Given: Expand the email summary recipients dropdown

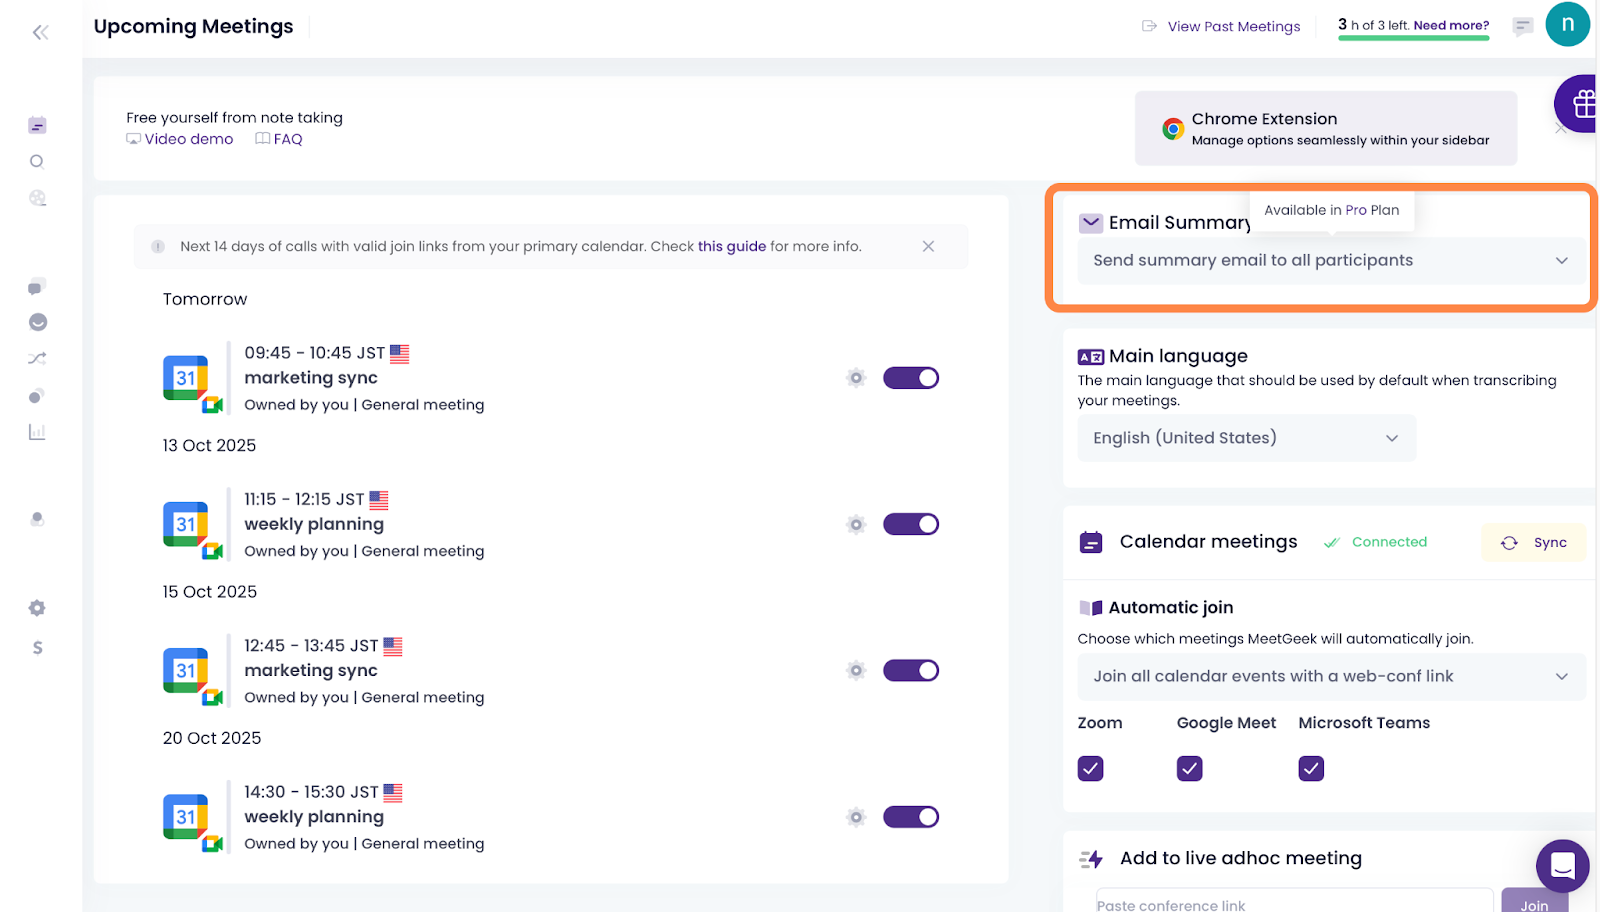Looking at the screenshot, I should click(x=1330, y=261).
